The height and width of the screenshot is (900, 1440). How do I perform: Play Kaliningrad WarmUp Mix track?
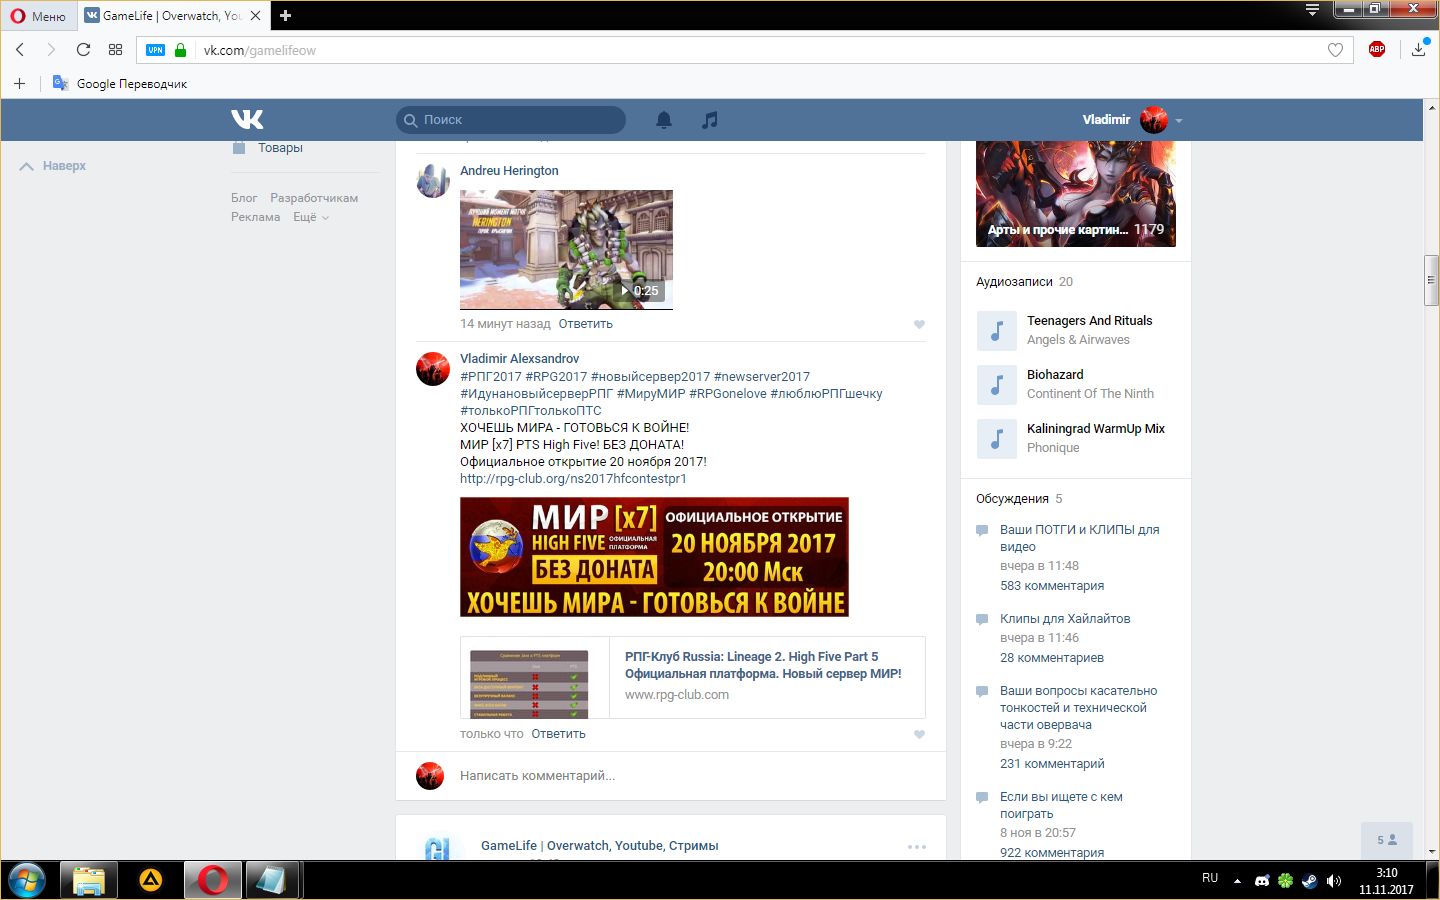pyautogui.click(x=996, y=439)
